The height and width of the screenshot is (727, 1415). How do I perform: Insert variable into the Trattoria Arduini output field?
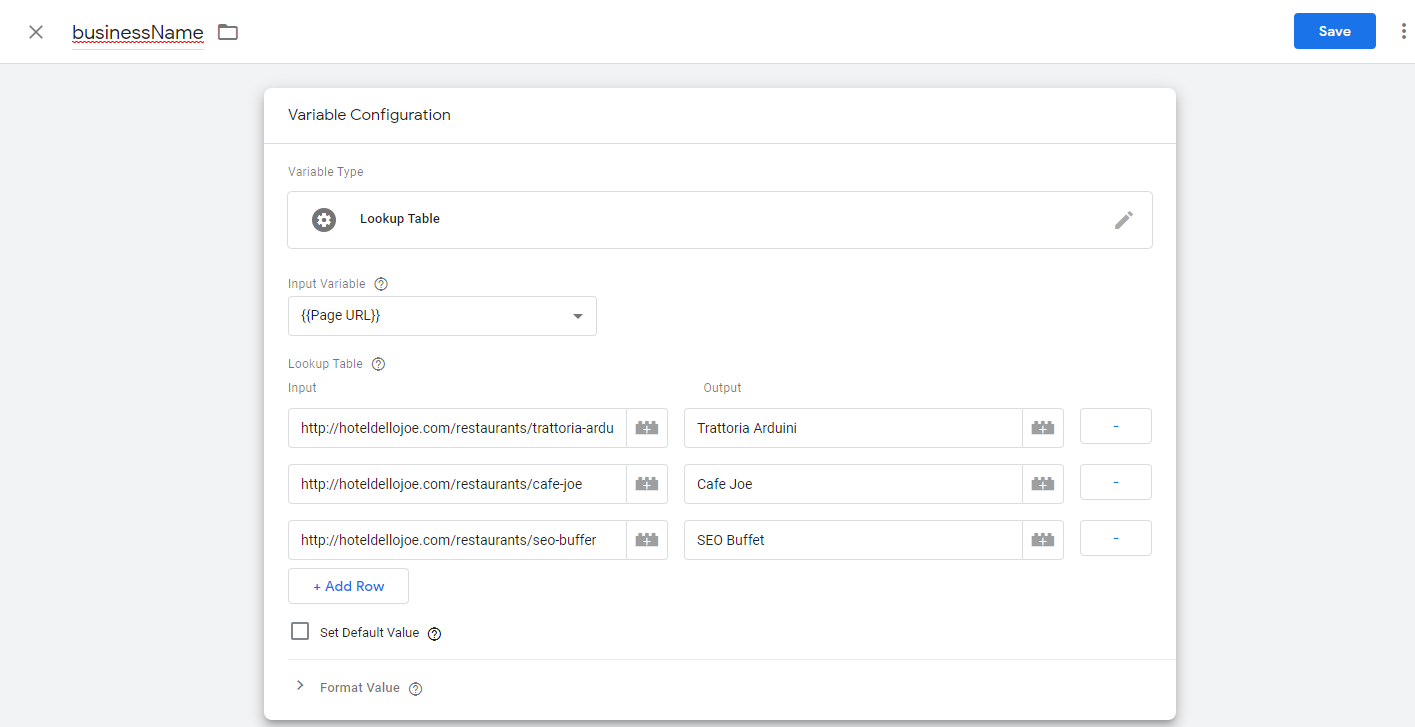click(x=1042, y=427)
